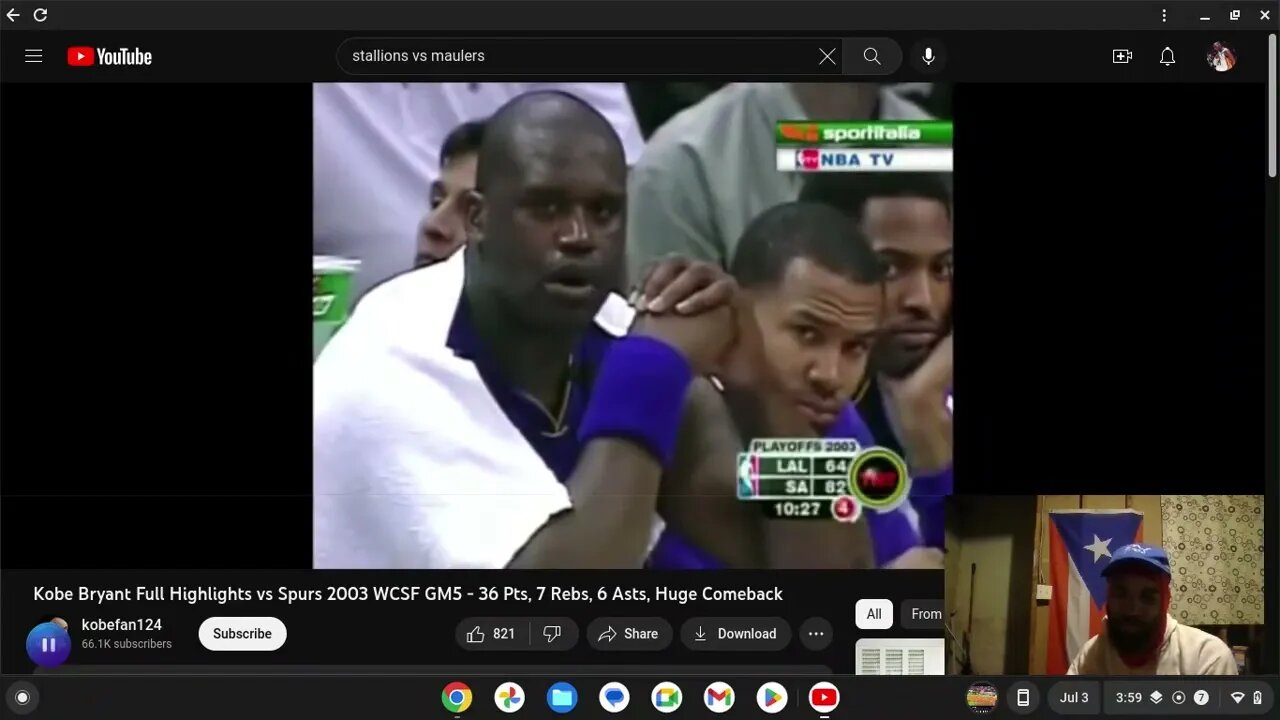Viewport: 1280px width, 720px height.
Task: Go to the YouTube home logo
Action: (x=110, y=56)
